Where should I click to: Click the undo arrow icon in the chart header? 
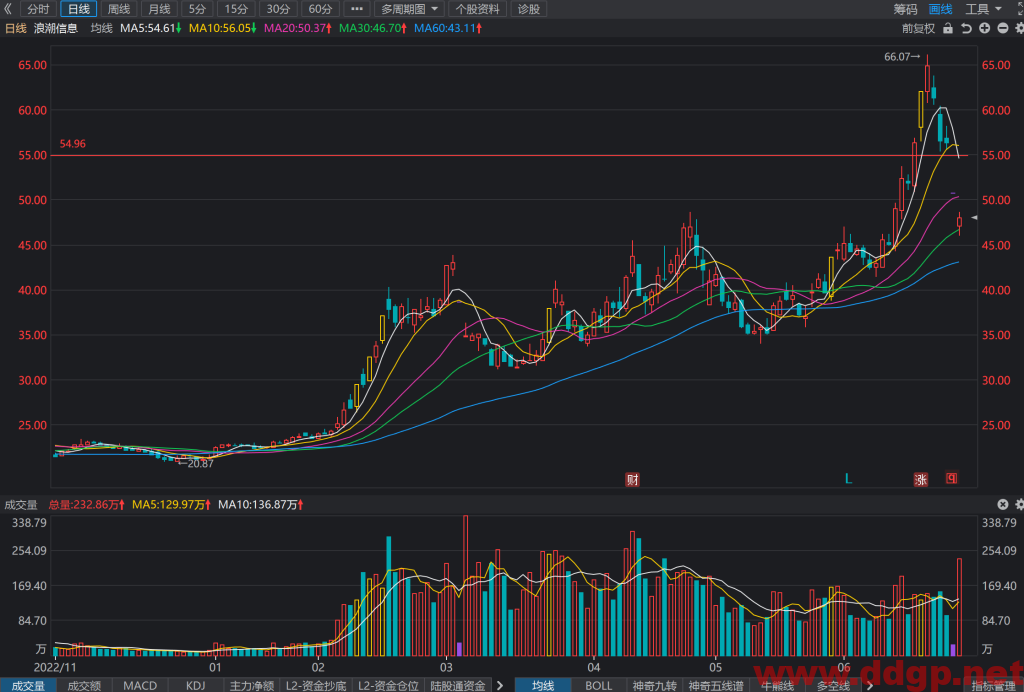(966, 29)
